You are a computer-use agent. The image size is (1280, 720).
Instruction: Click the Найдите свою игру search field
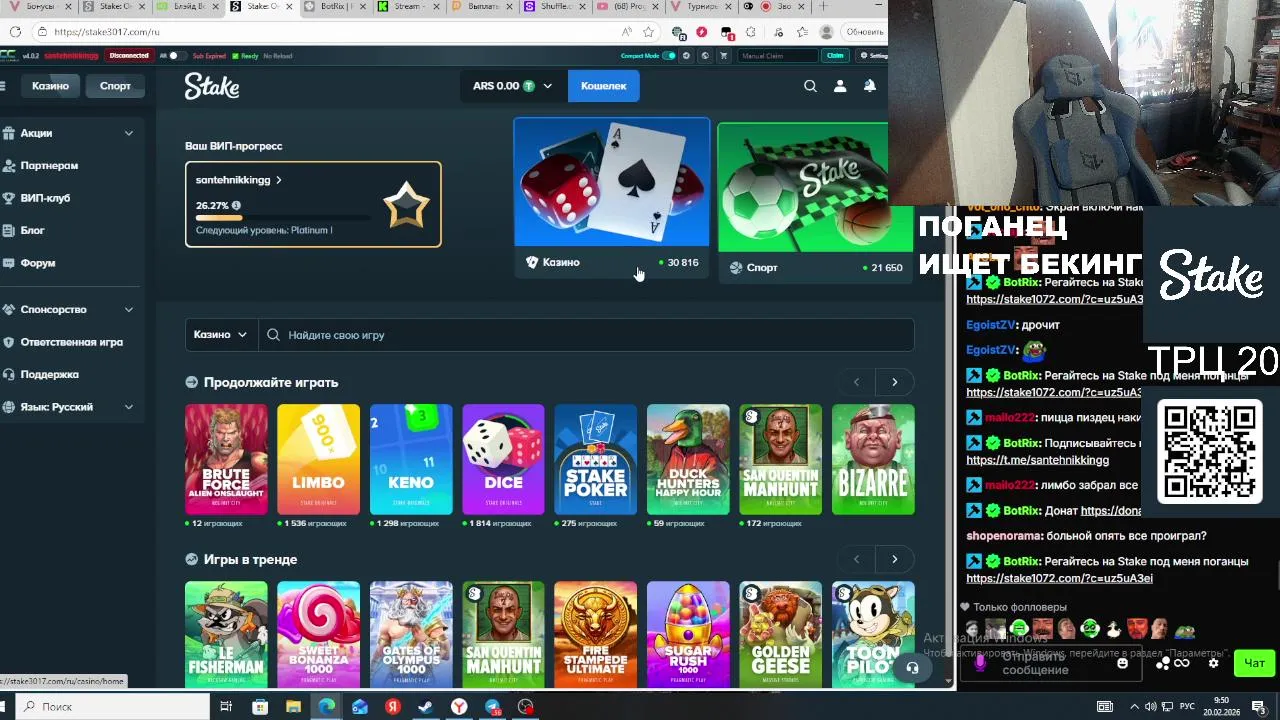pyautogui.click(x=586, y=335)
